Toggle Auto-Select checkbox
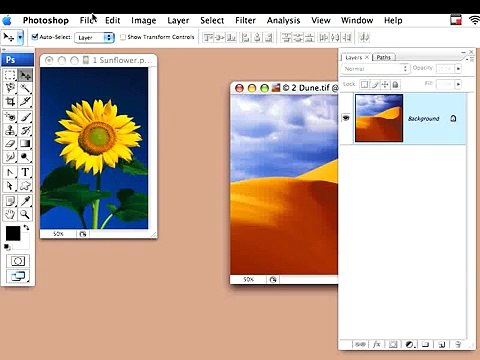This screenshot has width=480, height=360. [x=35, y=37]
